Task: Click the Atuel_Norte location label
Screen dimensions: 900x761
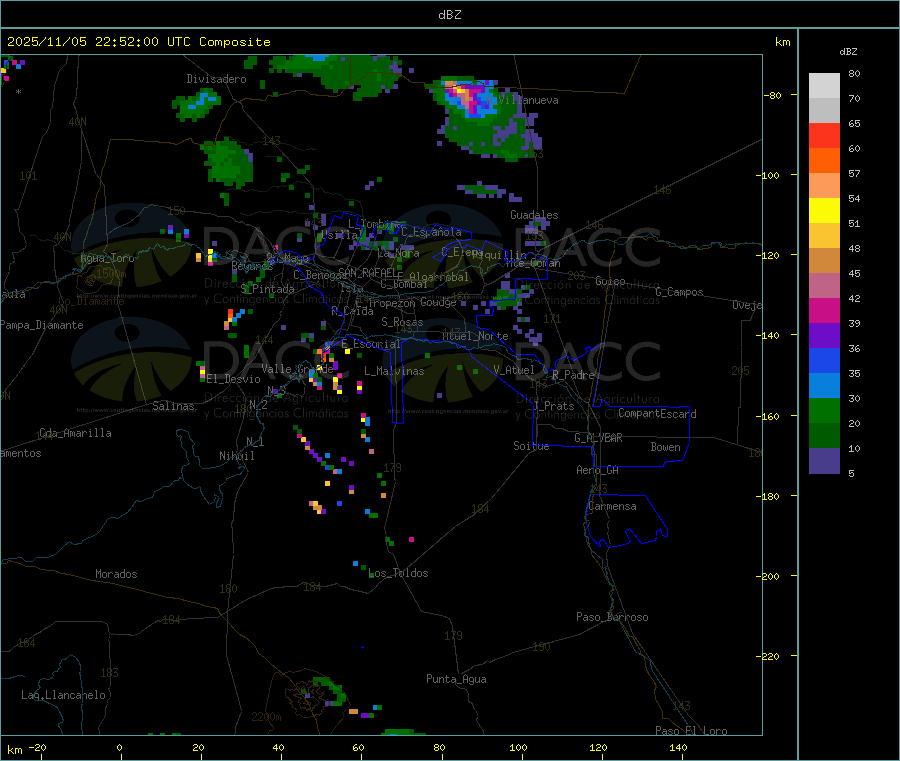Action: pos(475,336)
